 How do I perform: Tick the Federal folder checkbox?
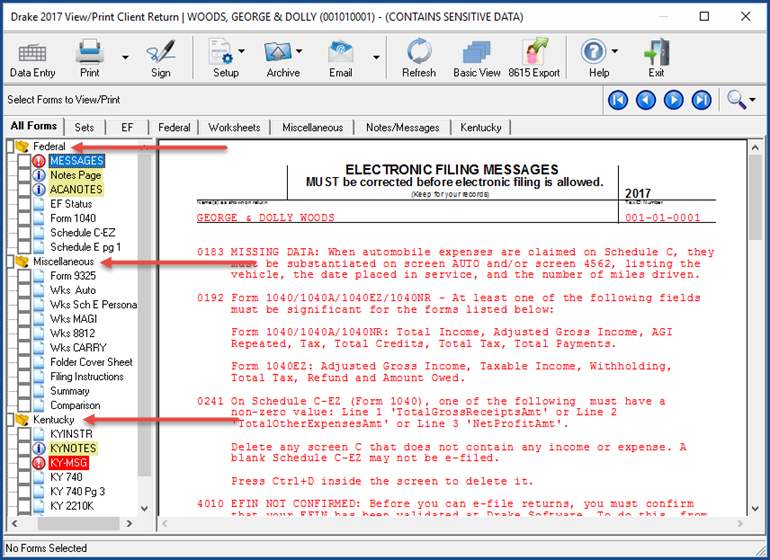pos(9,146)
